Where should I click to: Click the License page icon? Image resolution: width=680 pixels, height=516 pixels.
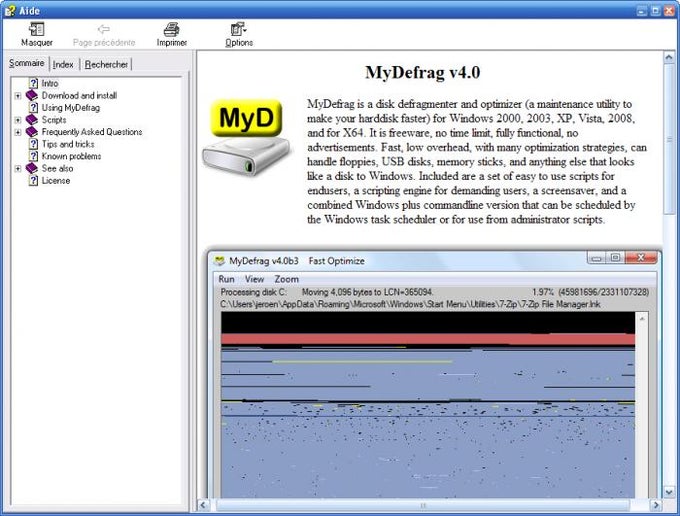click(x=33, y=180)
